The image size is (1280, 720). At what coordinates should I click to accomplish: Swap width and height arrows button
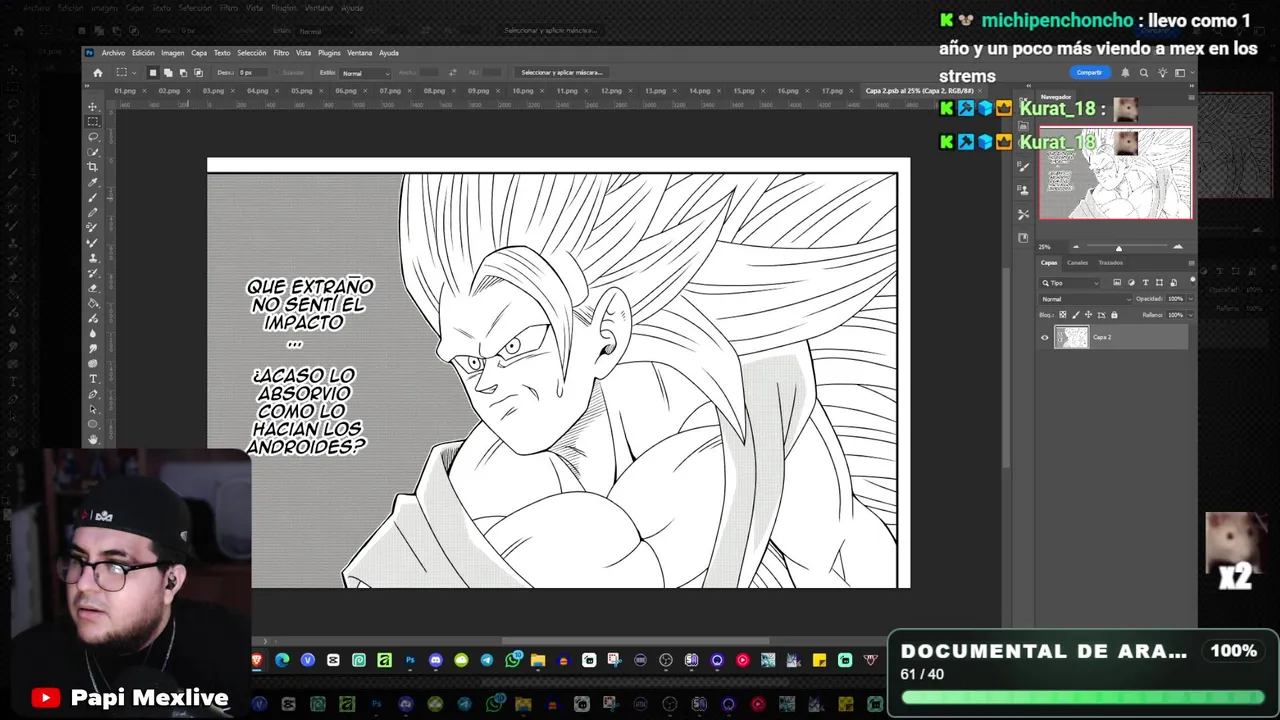click(452, 73)
